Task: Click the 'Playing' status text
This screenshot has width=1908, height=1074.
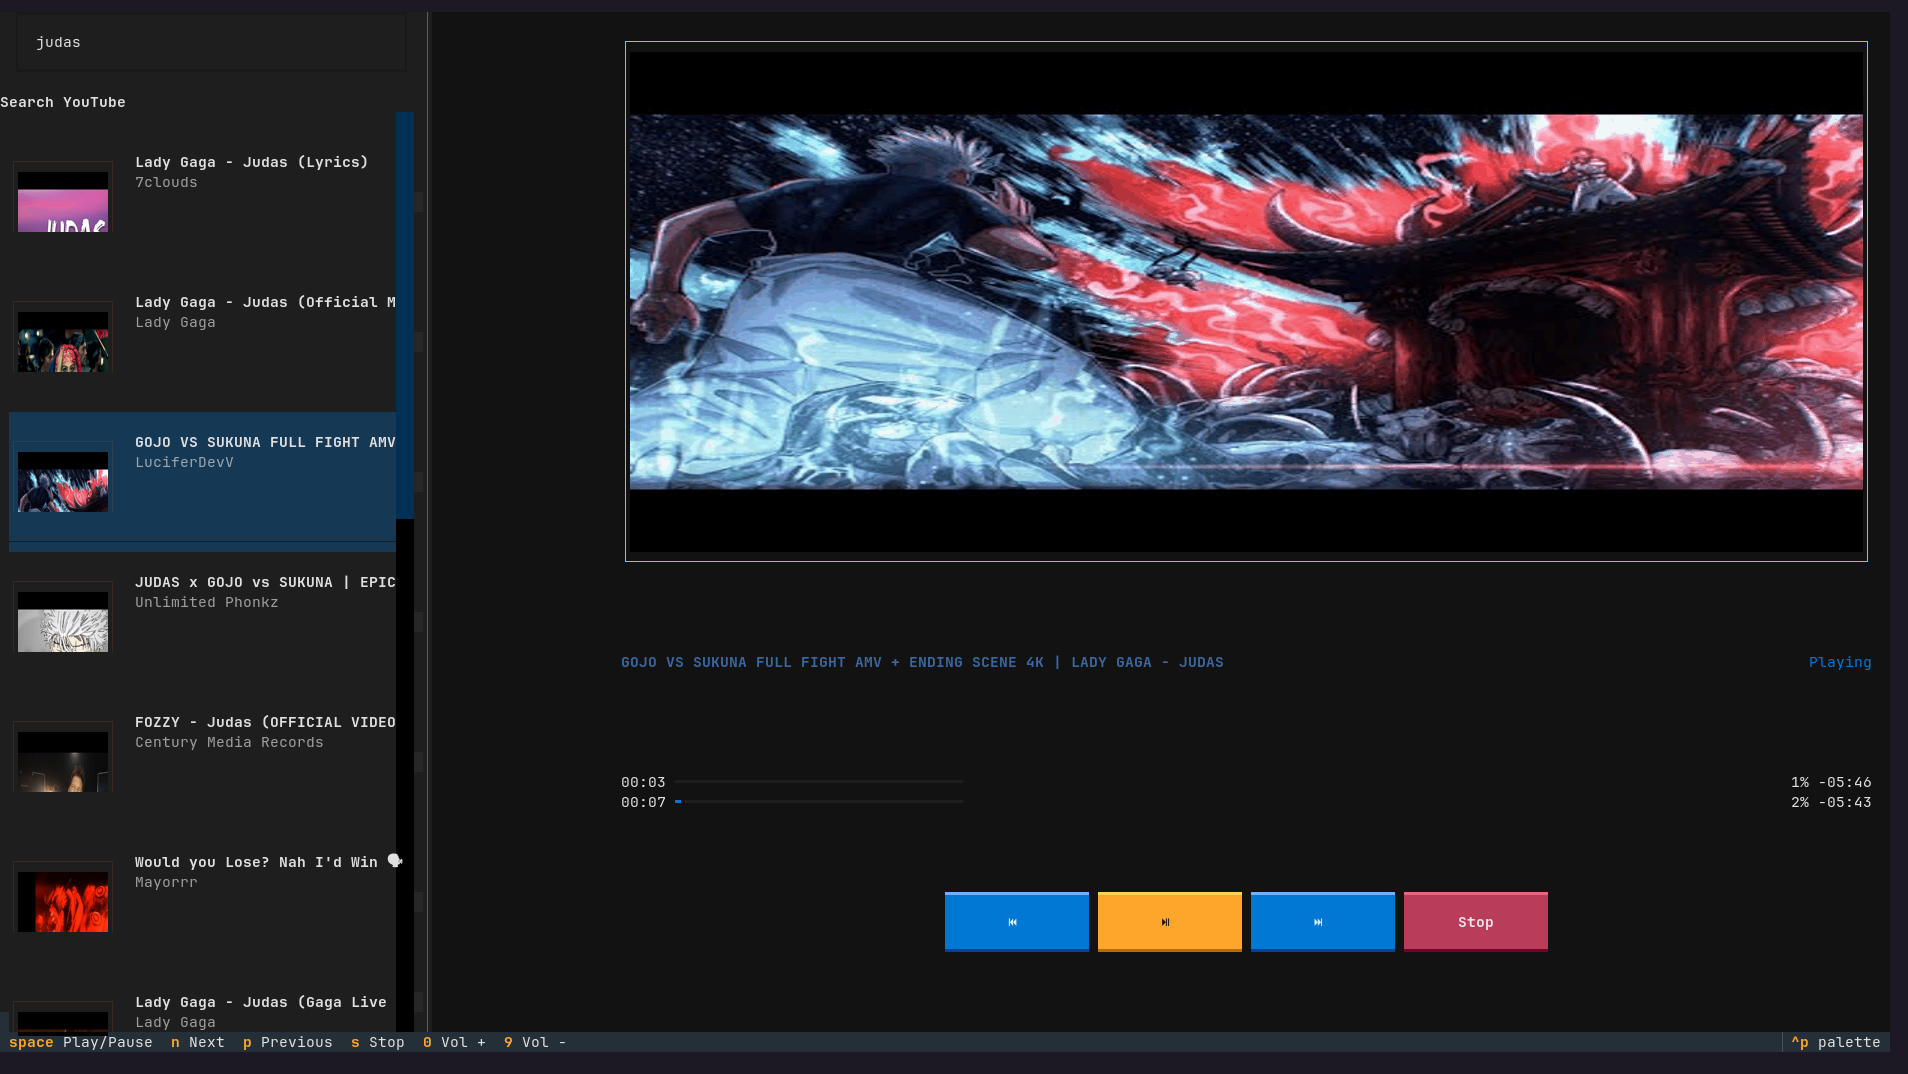Action: click(1840, 662)
